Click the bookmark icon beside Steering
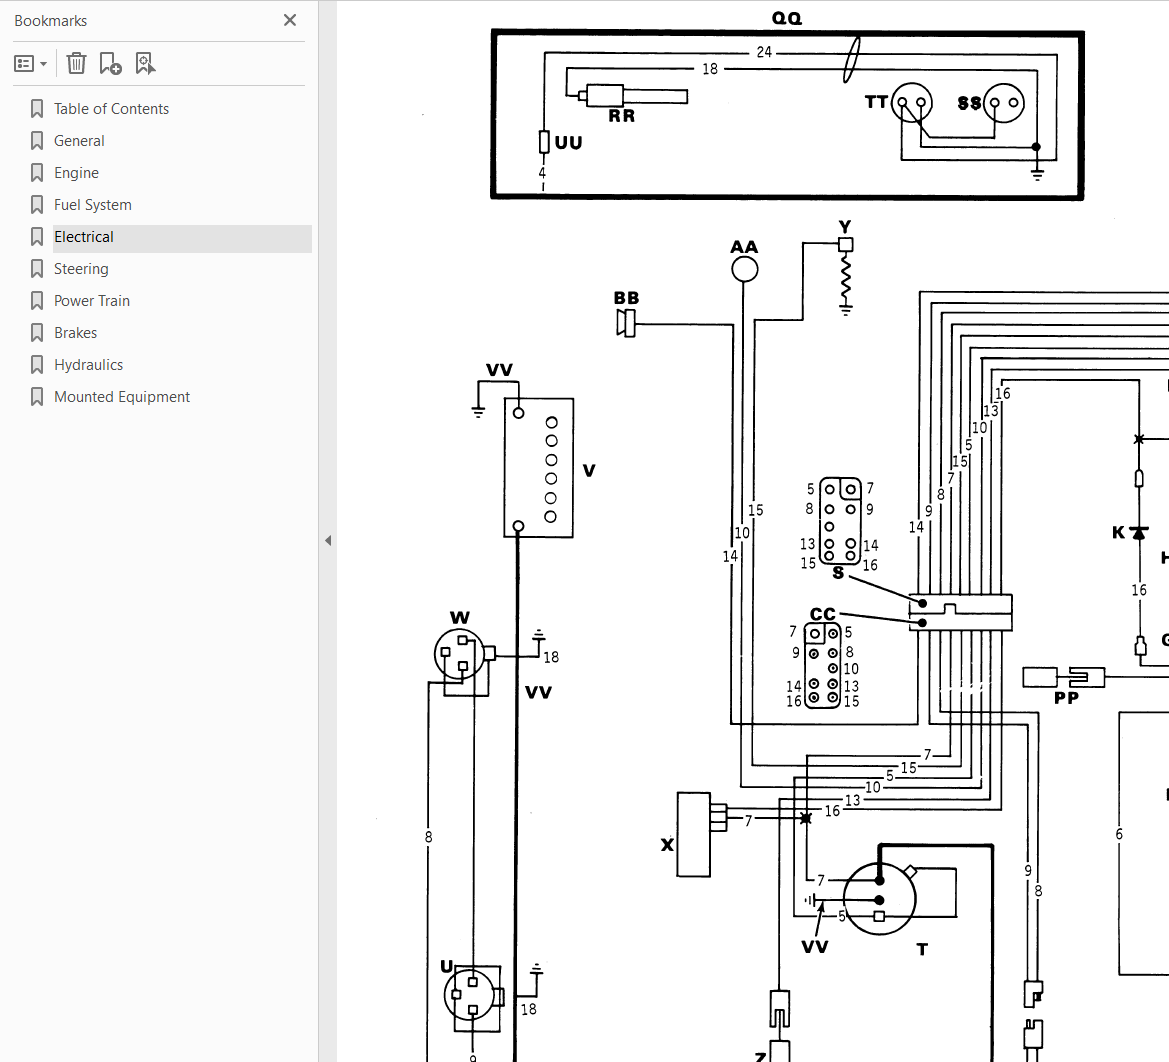This screenshot has width=1169, height=1062. click(x=37, y=269)
